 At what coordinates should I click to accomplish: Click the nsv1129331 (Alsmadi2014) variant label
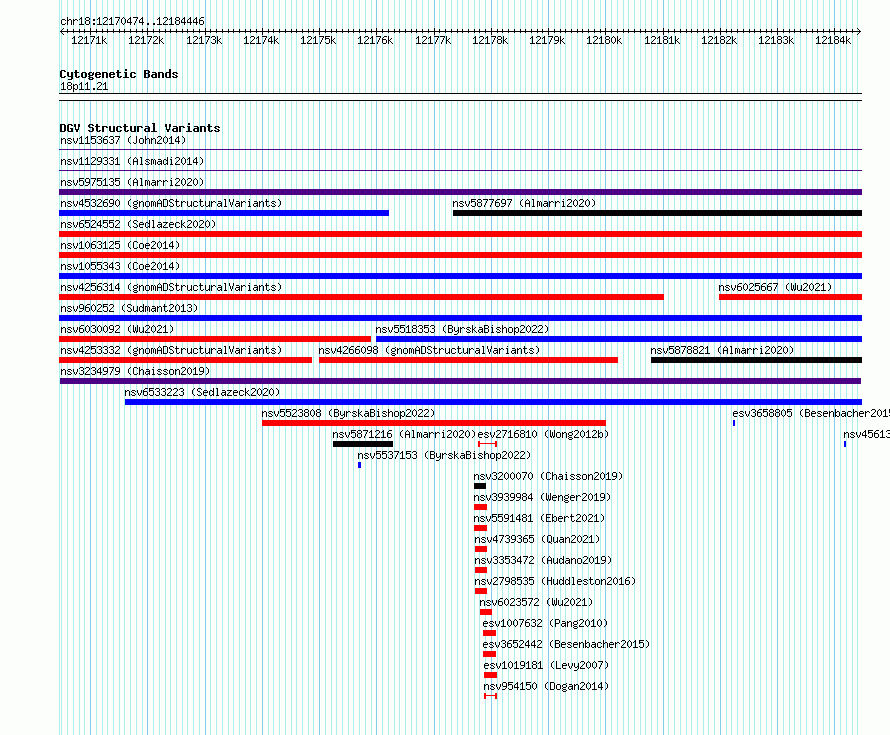pyautogui.click(x=132, y=161)
